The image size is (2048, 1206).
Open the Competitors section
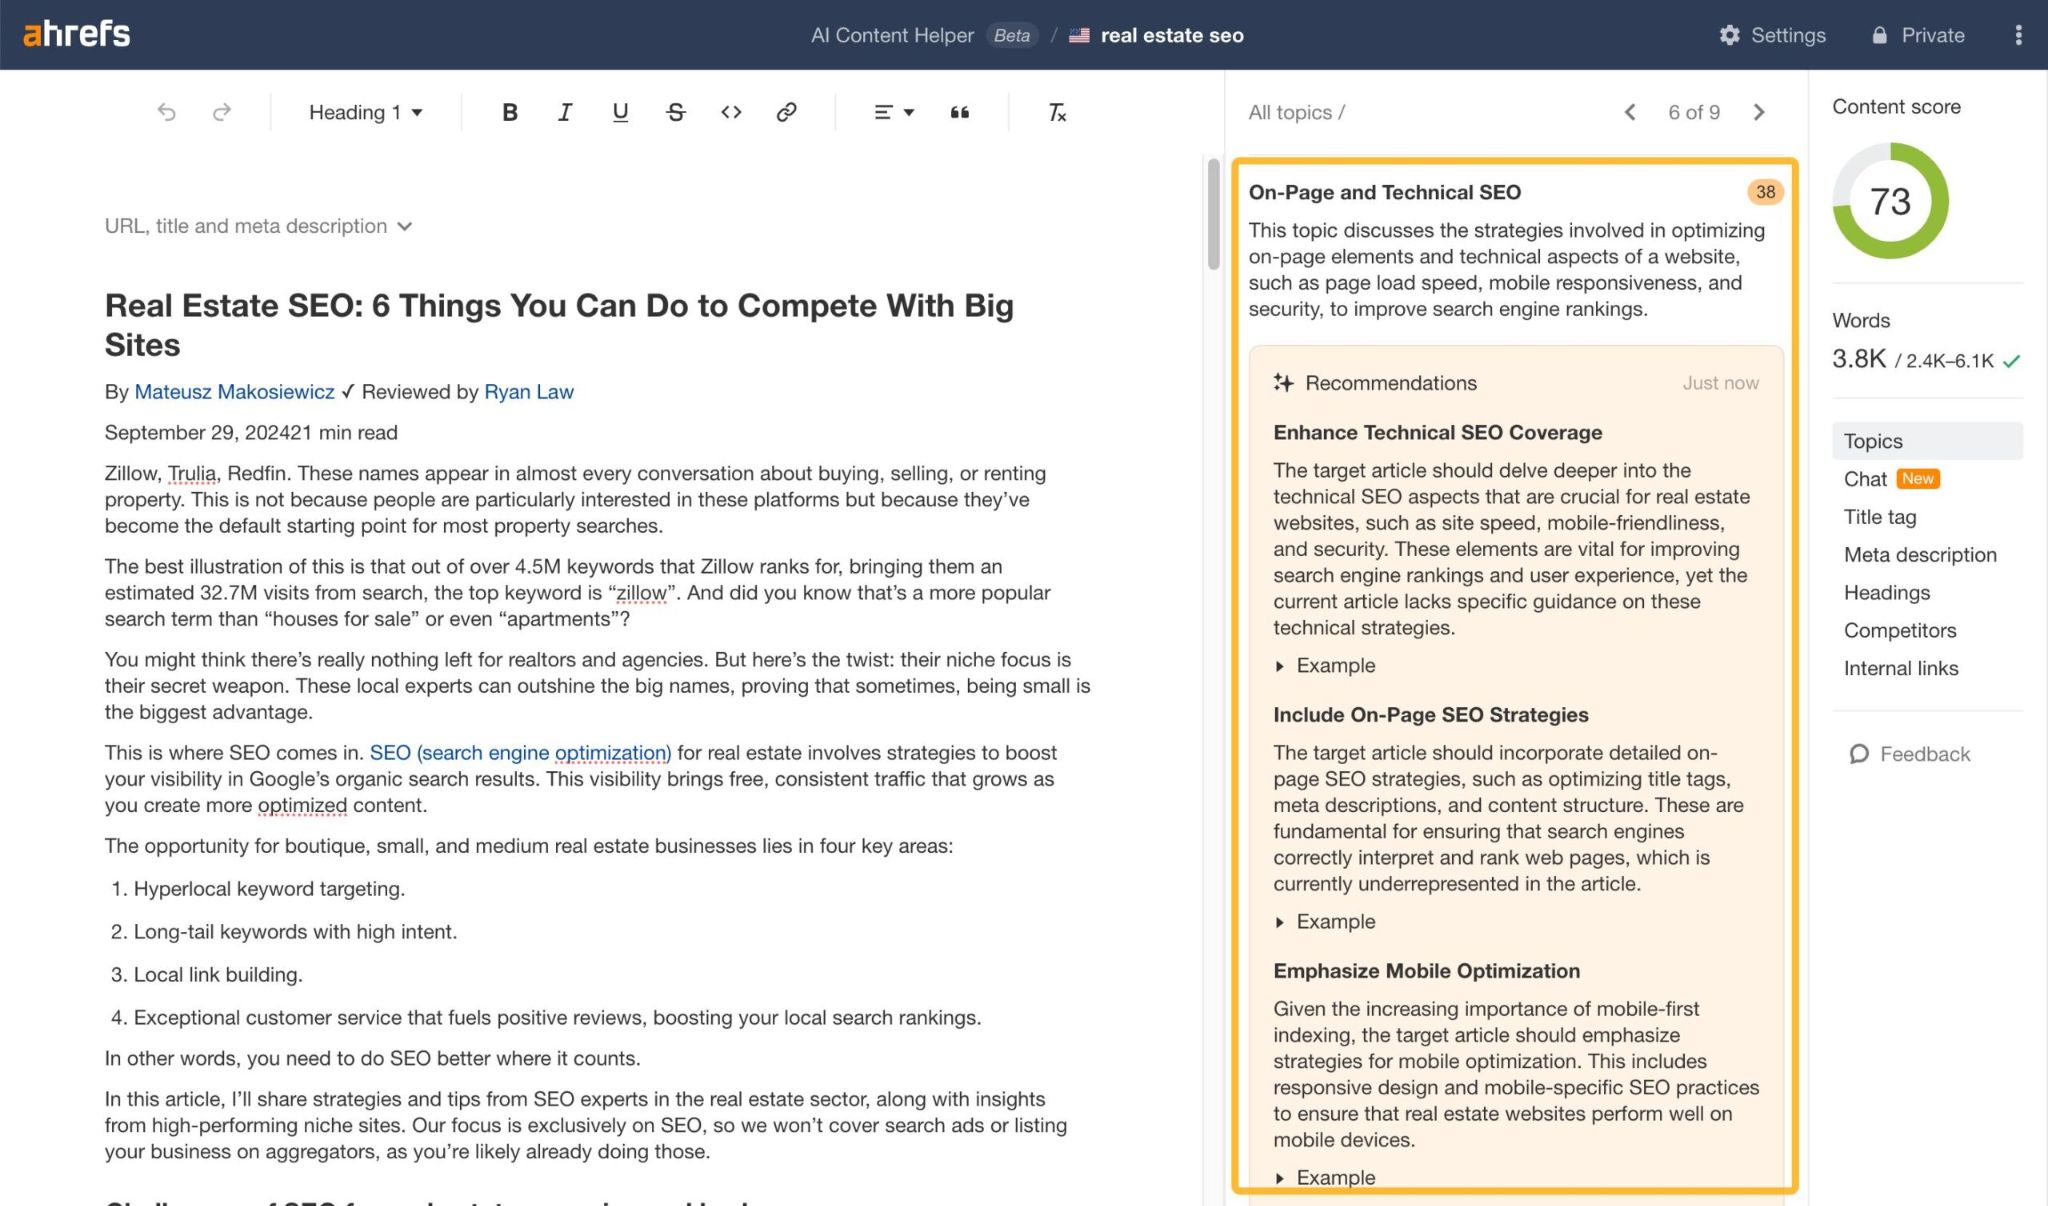click(x=1899, y=630)
